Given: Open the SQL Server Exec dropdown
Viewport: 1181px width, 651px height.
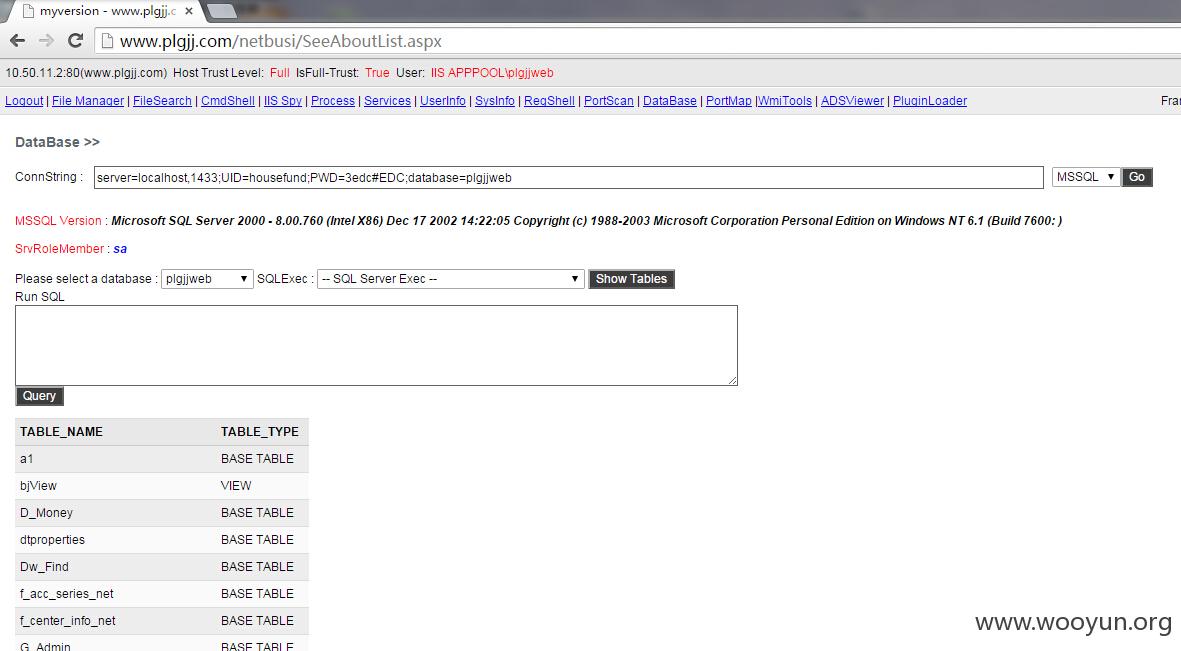Looking at the screenshot, I should click(450, 279).
